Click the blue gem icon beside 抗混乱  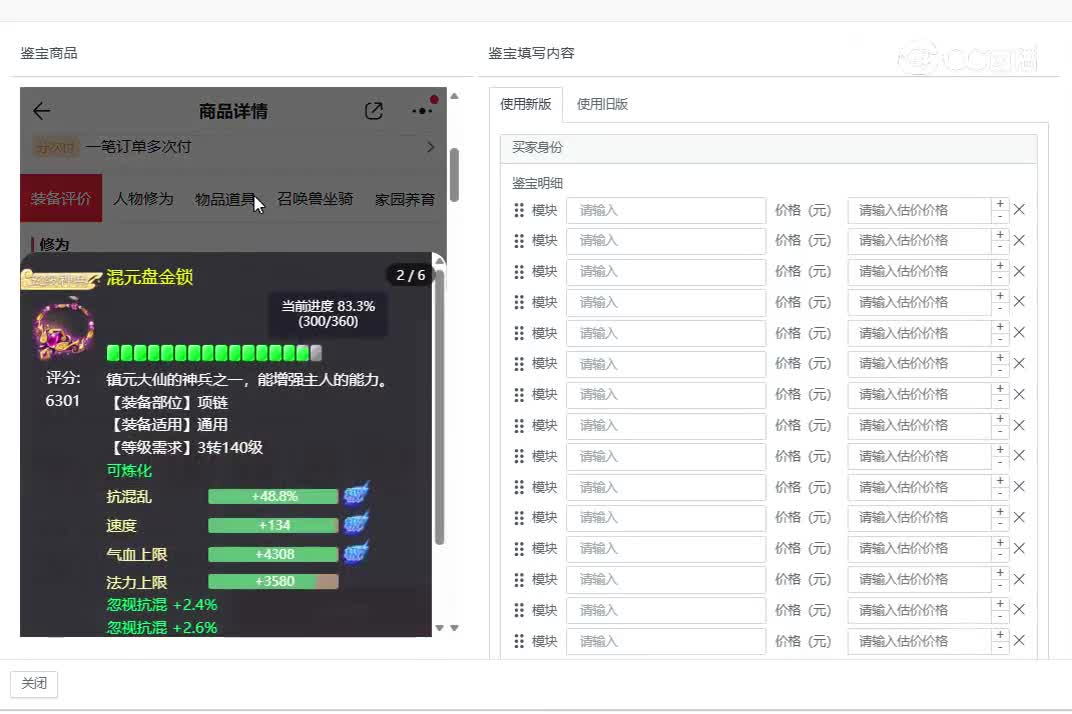[356, 492]
